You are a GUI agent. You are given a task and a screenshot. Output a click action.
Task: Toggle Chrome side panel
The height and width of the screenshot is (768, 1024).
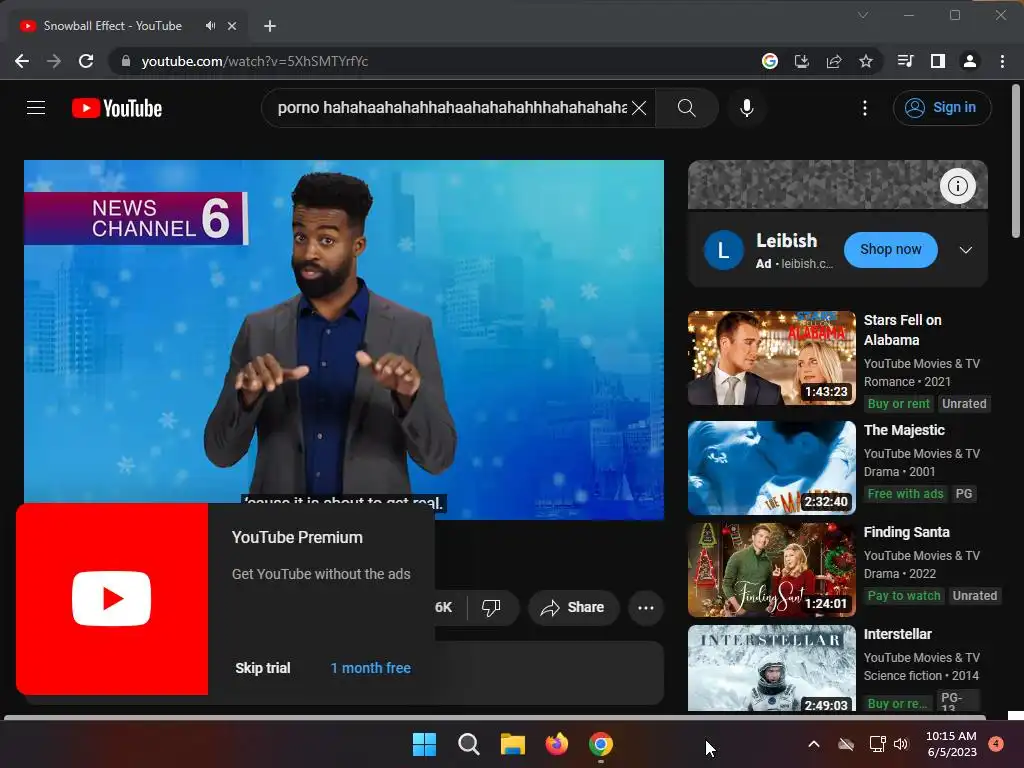[x=937, y=61]
